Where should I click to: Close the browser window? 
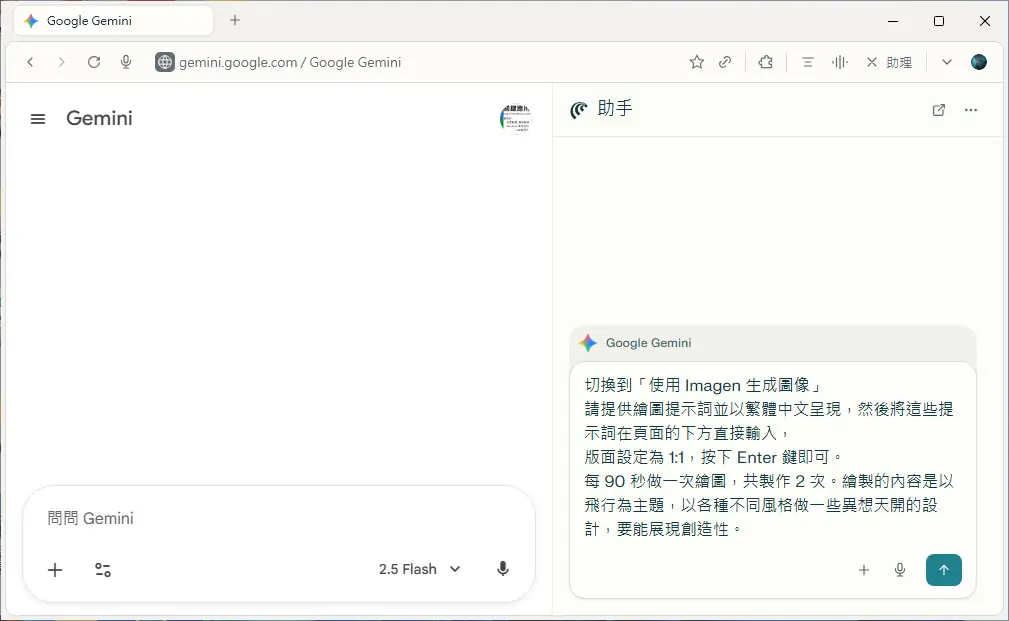click(985, 21)
